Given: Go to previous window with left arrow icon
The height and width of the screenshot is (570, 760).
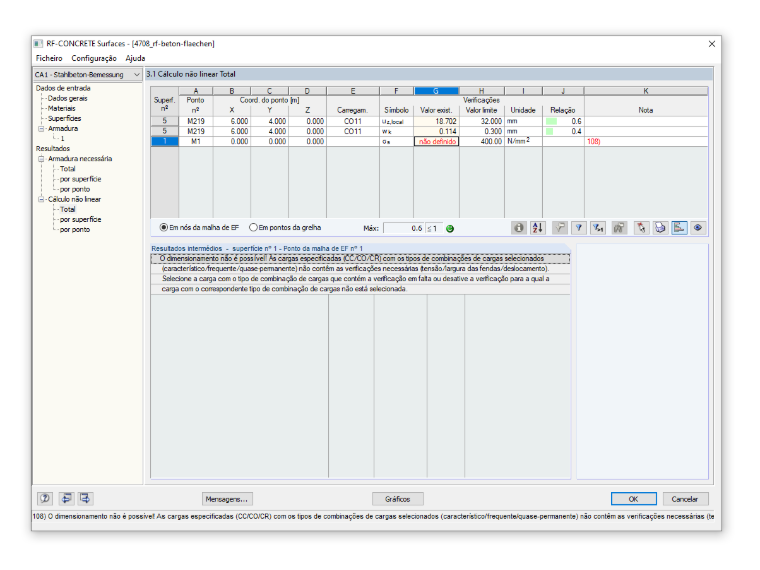Looking at the screenshot, I should click(66, 498).
